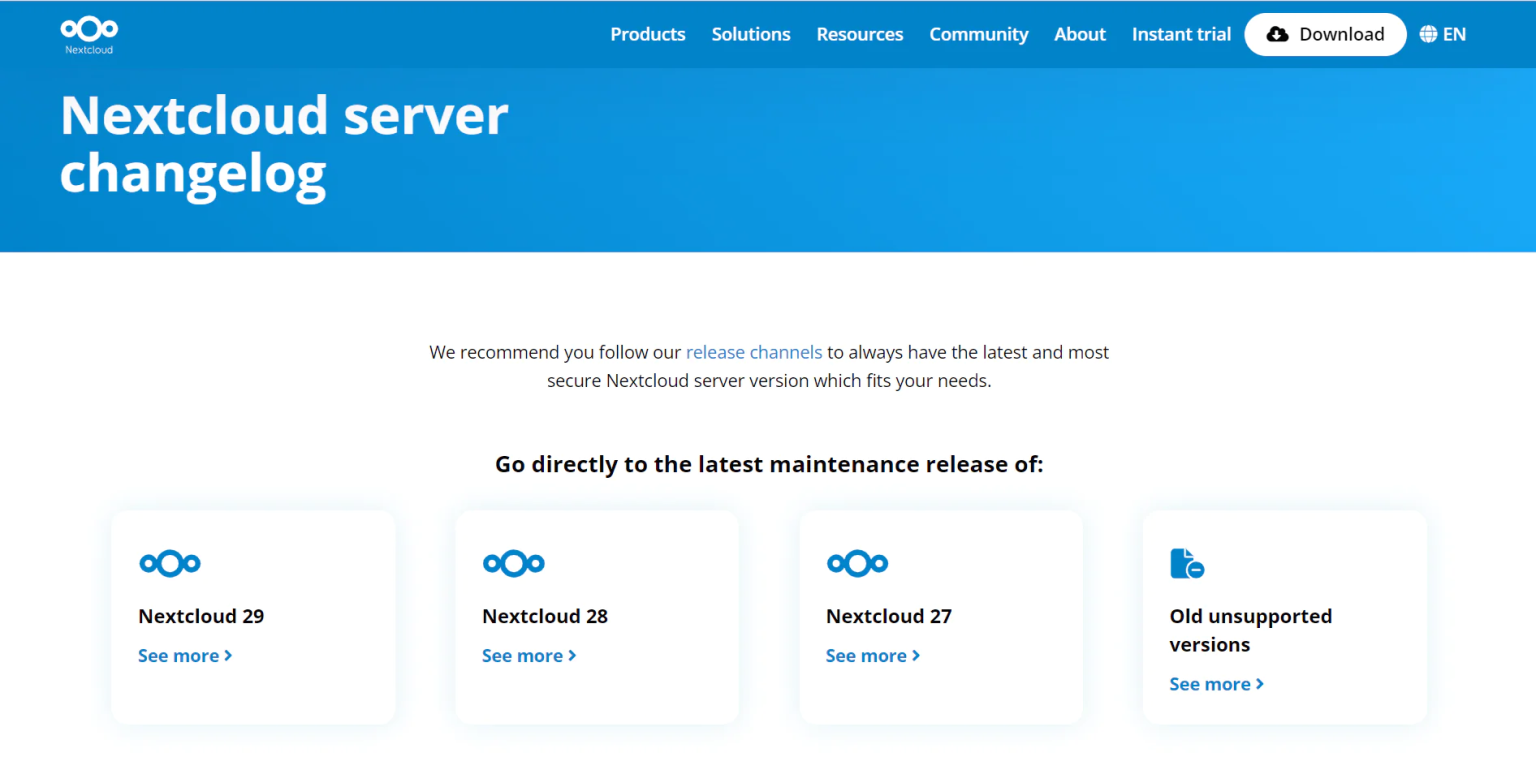The image size is (1536, 757).
Task: Click the Nextcloud 28 card logo
Action: click(514, 563)
